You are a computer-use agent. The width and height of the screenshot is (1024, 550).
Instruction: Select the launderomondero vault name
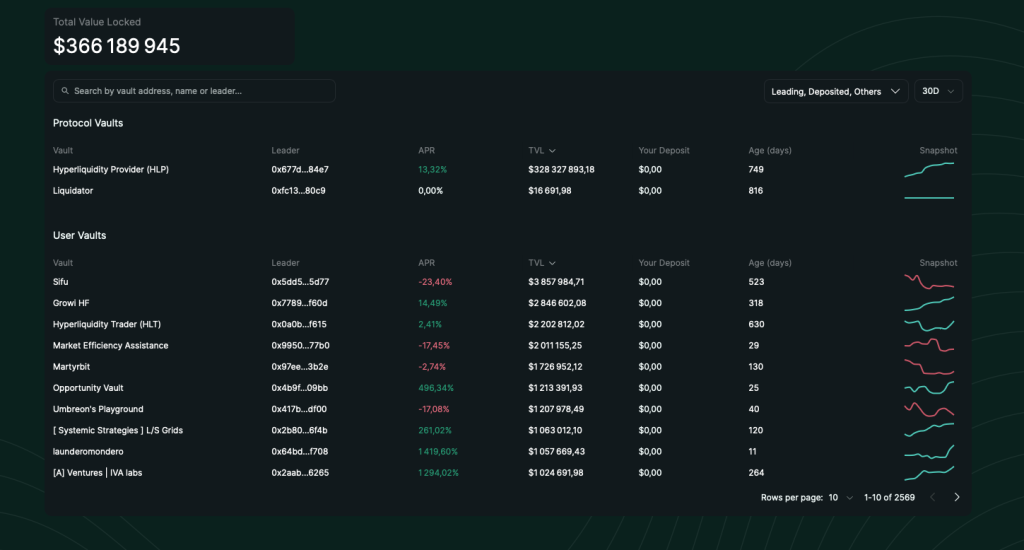click(x=88, y=451)
